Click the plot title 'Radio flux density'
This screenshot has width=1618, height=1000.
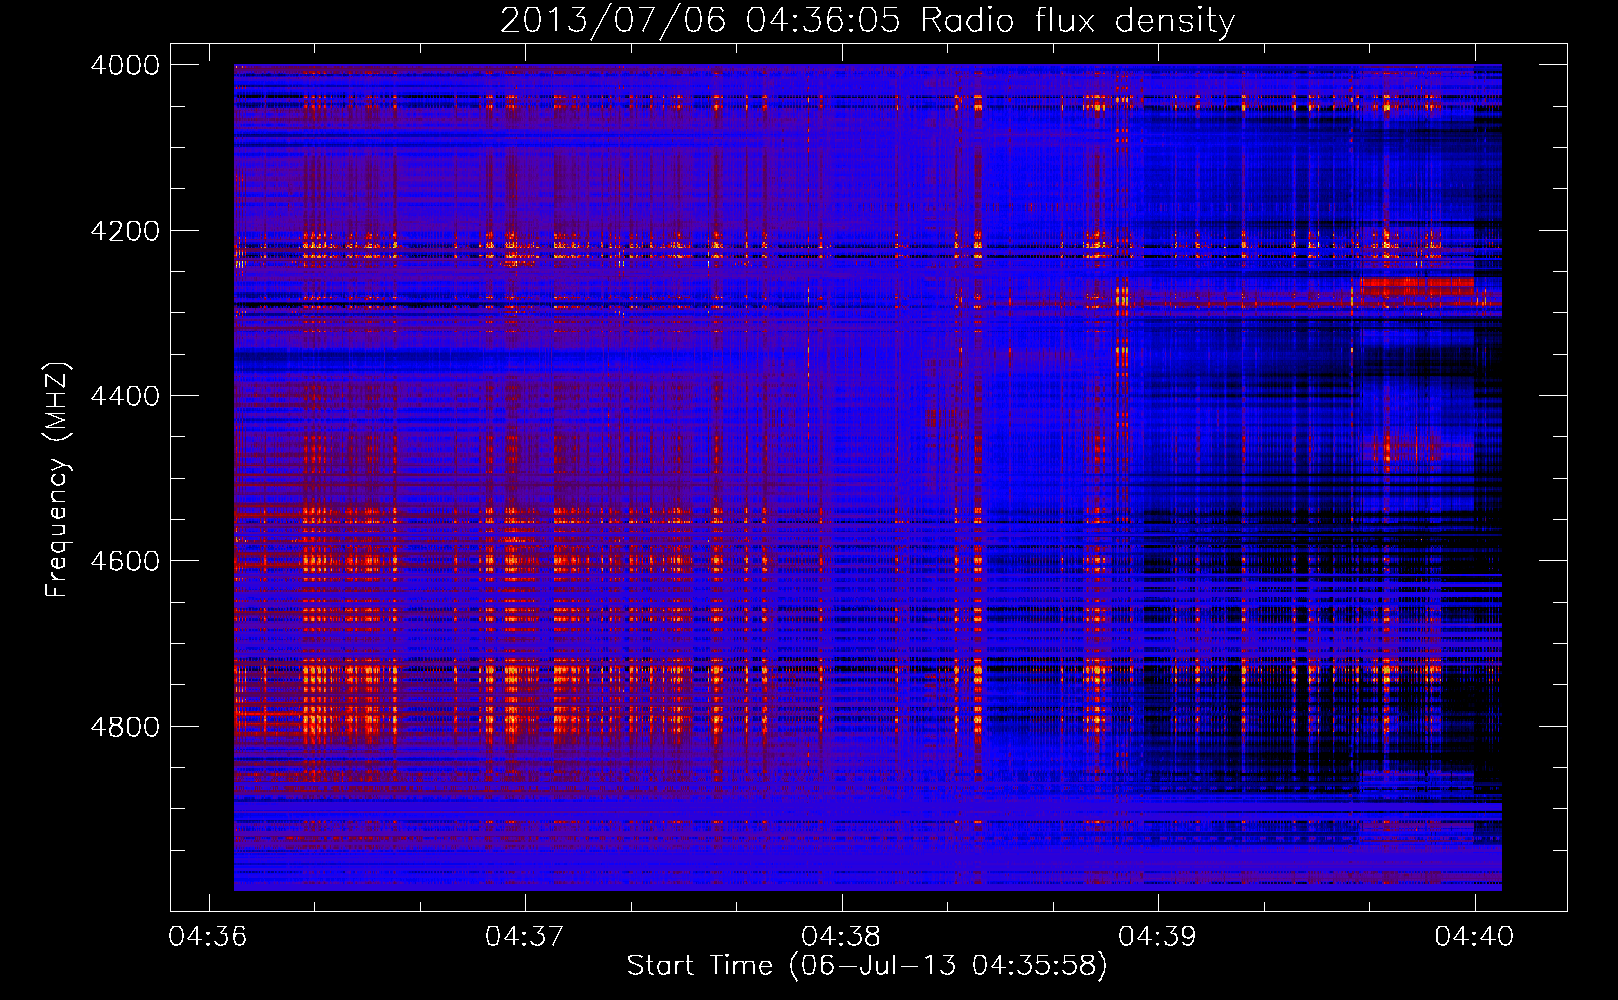click(1077, 21)
